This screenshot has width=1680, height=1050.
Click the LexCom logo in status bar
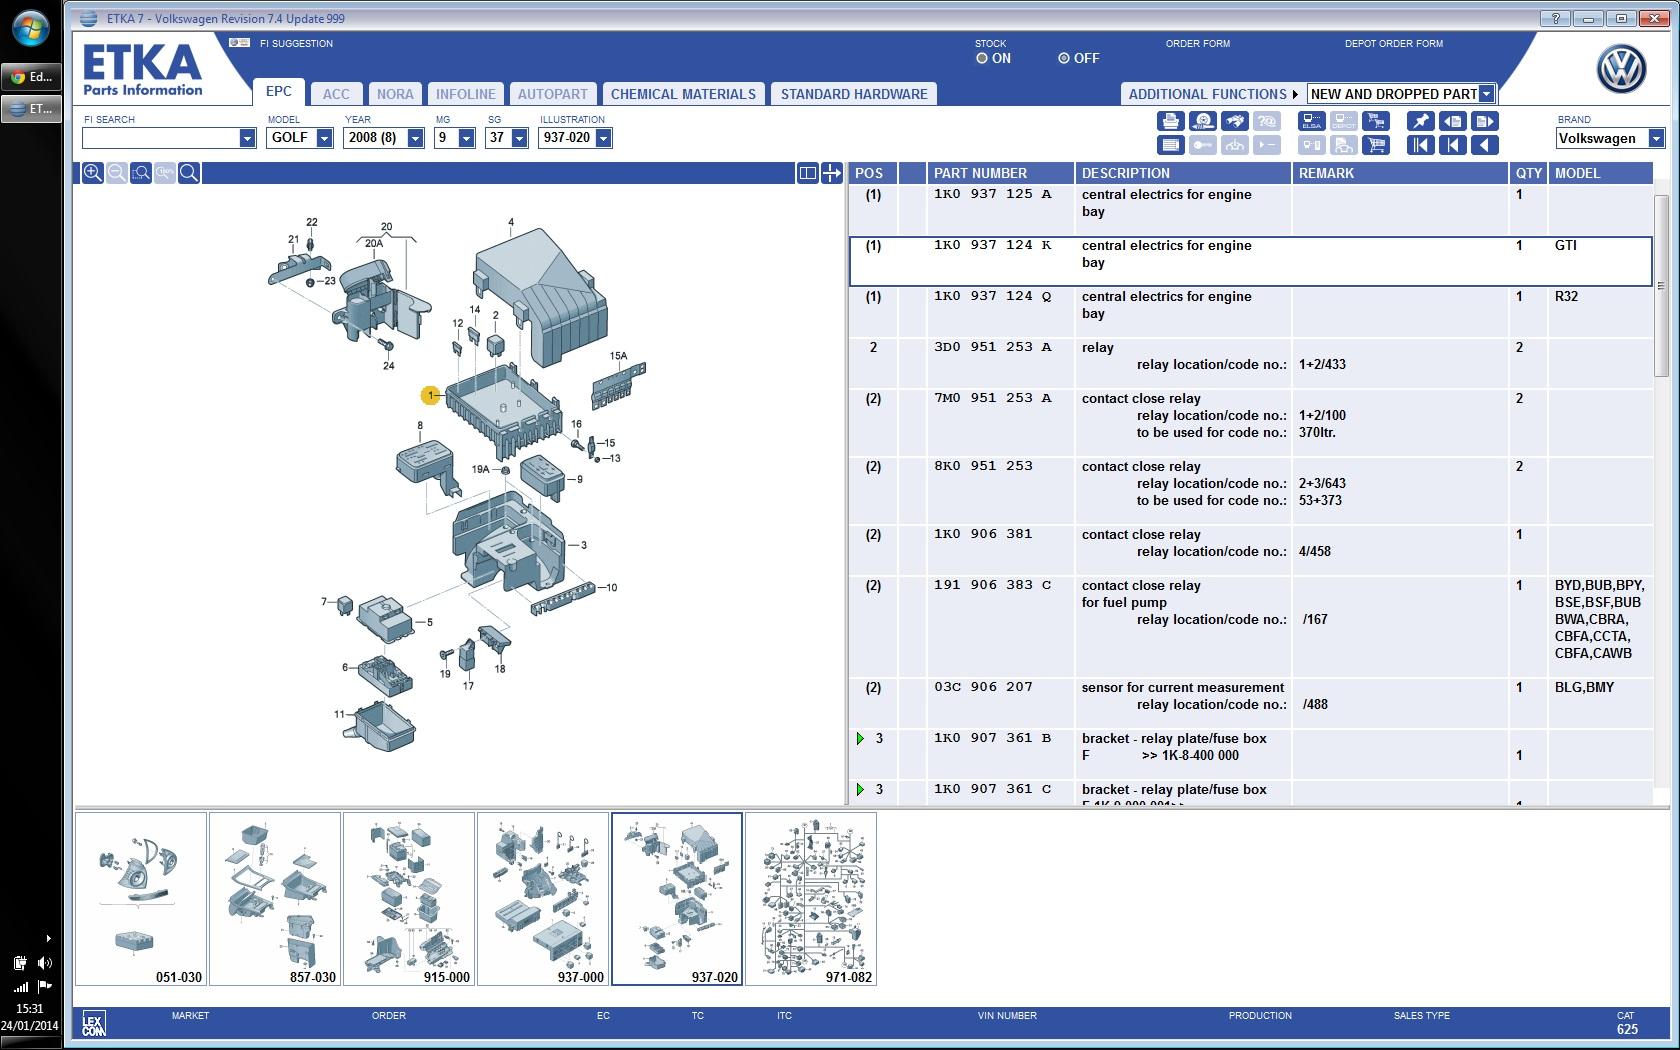pyautogui.click(x=93, y=1023)
